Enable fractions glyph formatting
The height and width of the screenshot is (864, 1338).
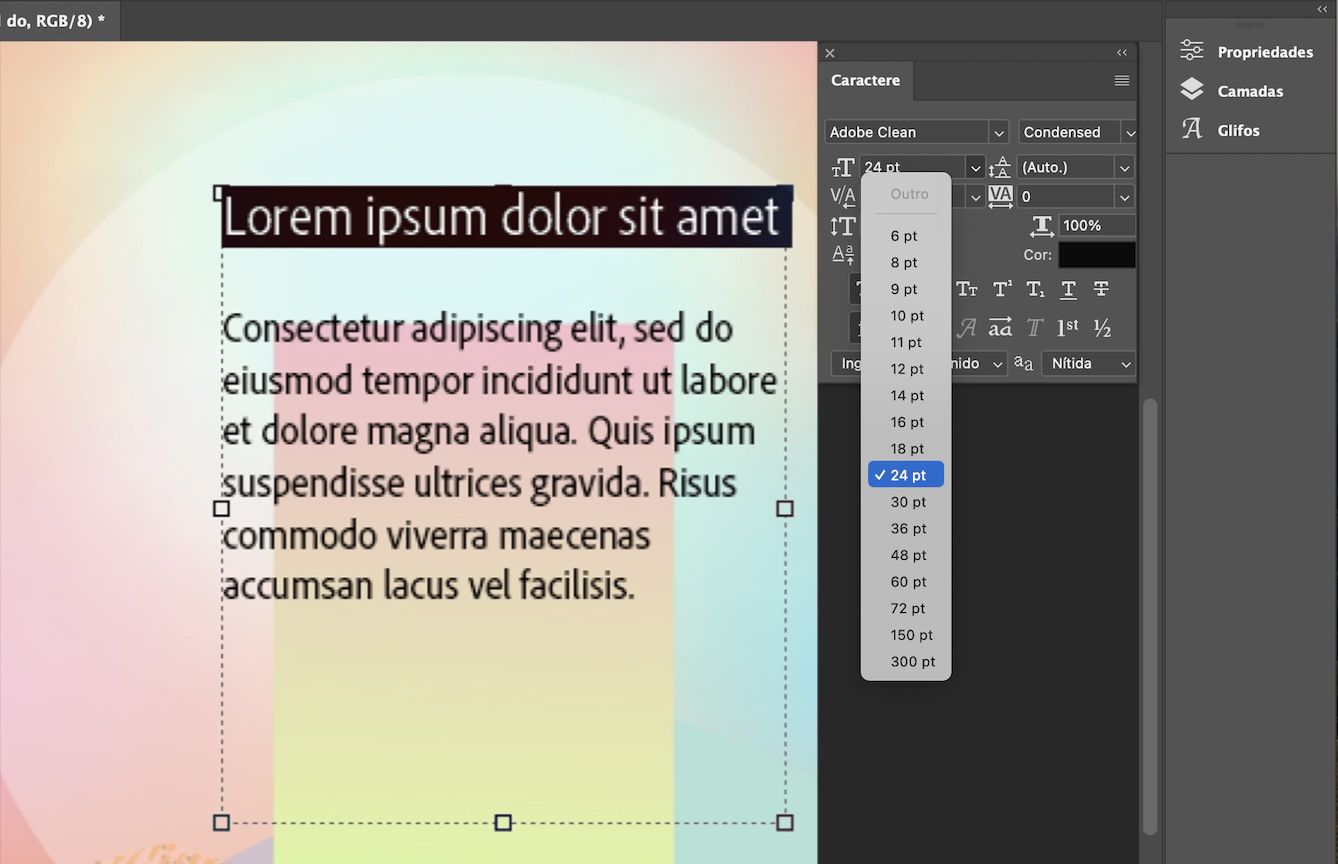coord(1101,327)
